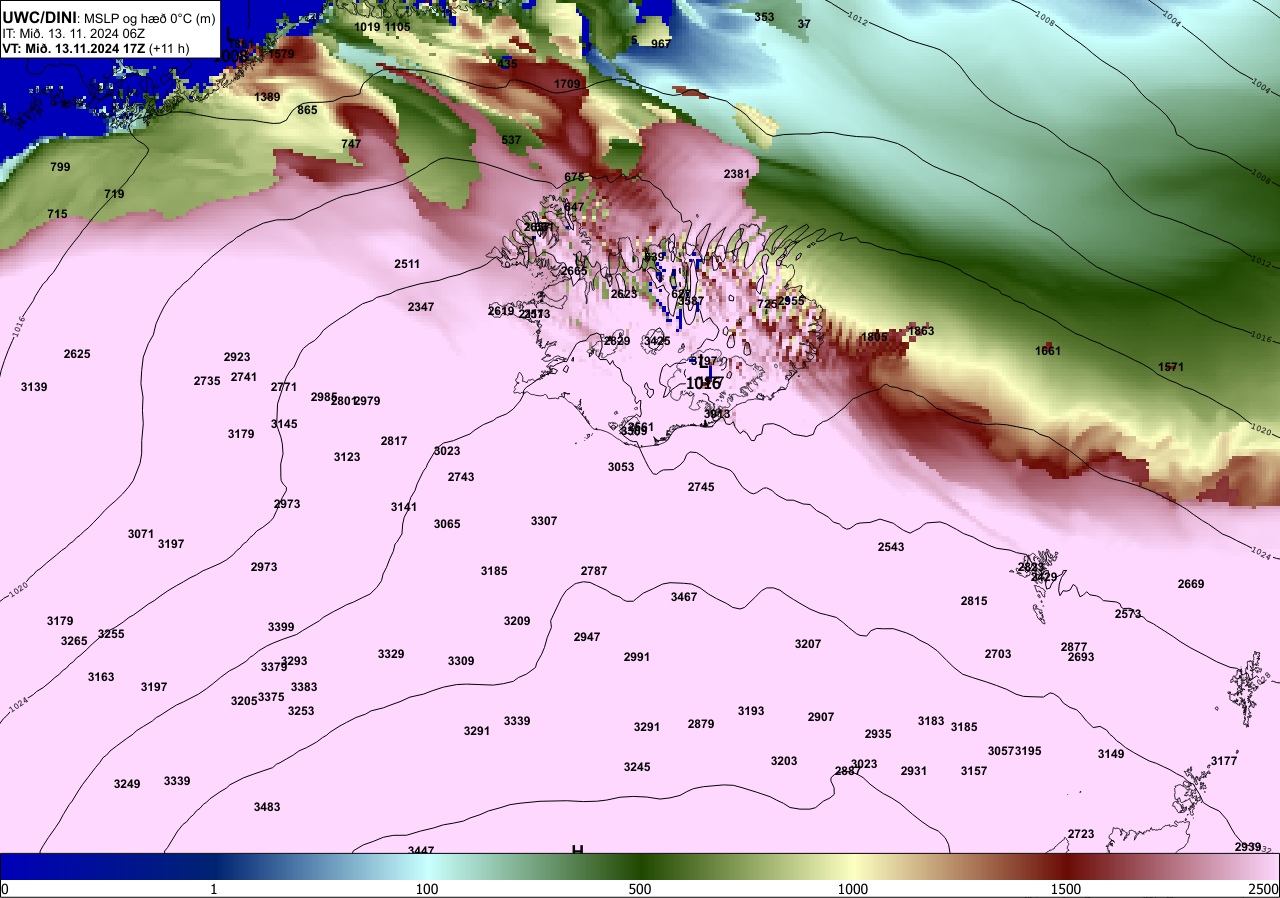Click the freezing level value 865
The width and height of the screenshot is (1280, 898).
click(308, 110)
